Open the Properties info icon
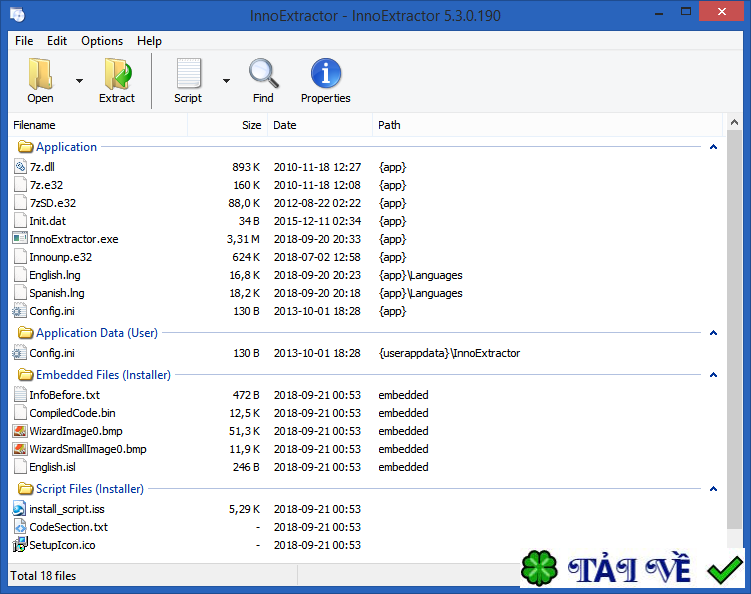 click(x=326, y=75)
